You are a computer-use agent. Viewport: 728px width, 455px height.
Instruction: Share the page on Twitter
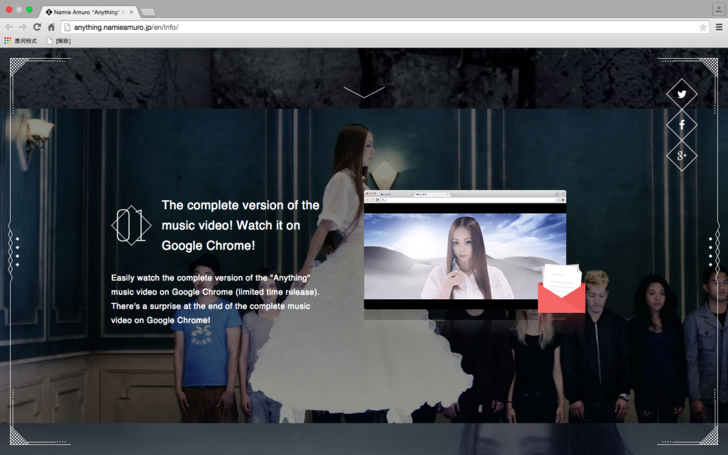pyautogui.click(x=681, y=95)
